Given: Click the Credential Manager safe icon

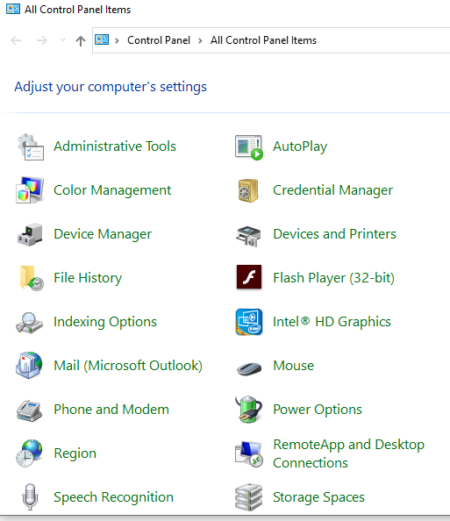Looking at the screenshot, I should pos(248,190).
